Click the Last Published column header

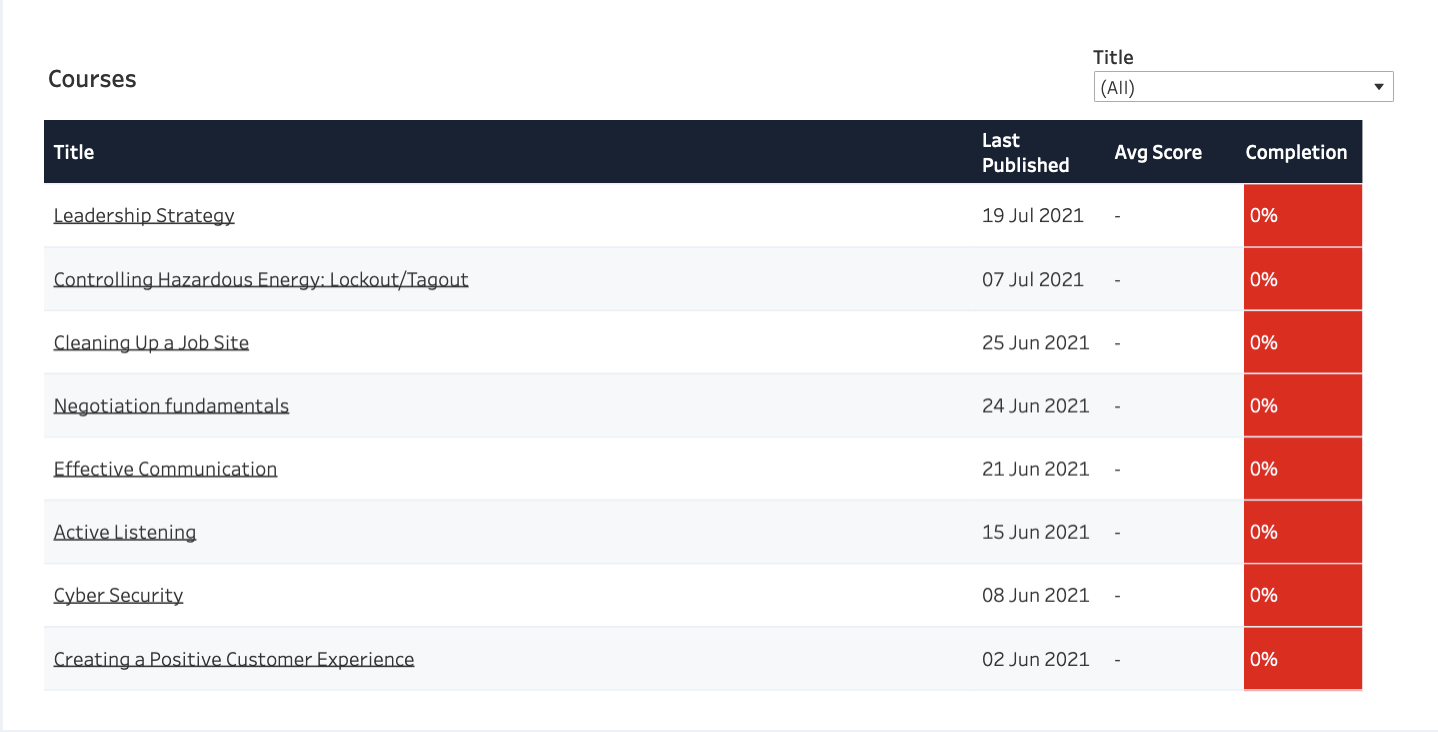tap(1026, 152)
